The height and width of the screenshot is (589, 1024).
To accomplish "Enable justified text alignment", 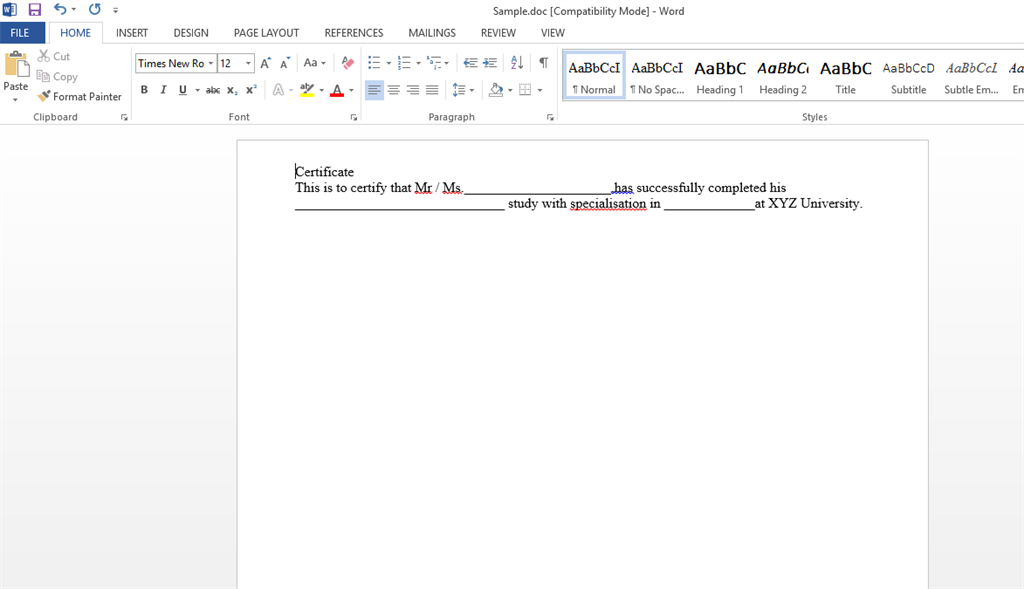I will [x=432, y=89].
